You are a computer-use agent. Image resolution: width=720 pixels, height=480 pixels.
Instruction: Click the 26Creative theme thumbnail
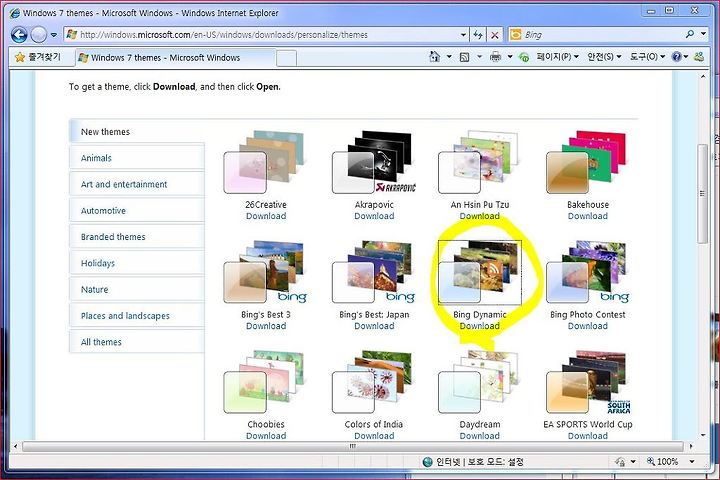pos(264,163)
